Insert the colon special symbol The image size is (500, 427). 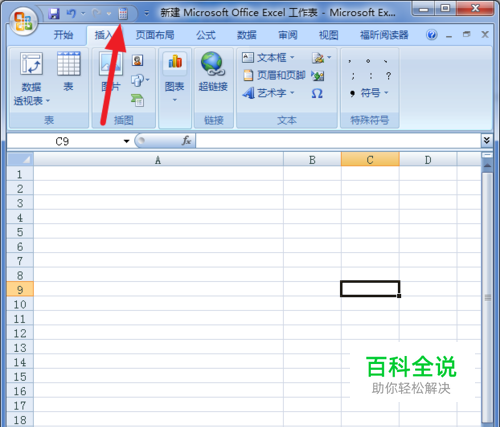[x=371, y=76]
